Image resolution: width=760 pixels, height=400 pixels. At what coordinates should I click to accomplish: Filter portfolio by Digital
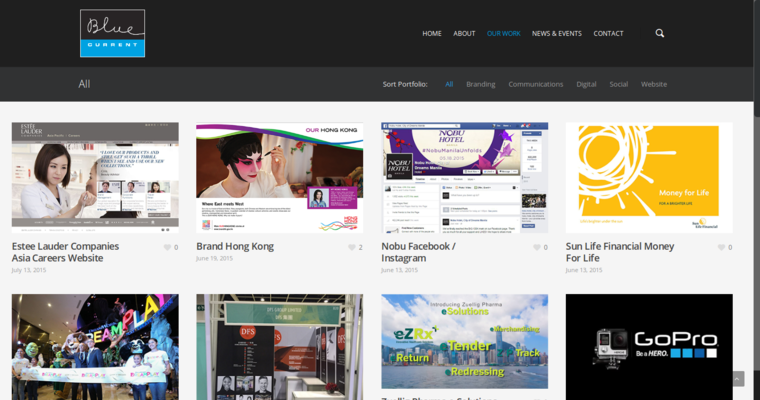[586, 84]
